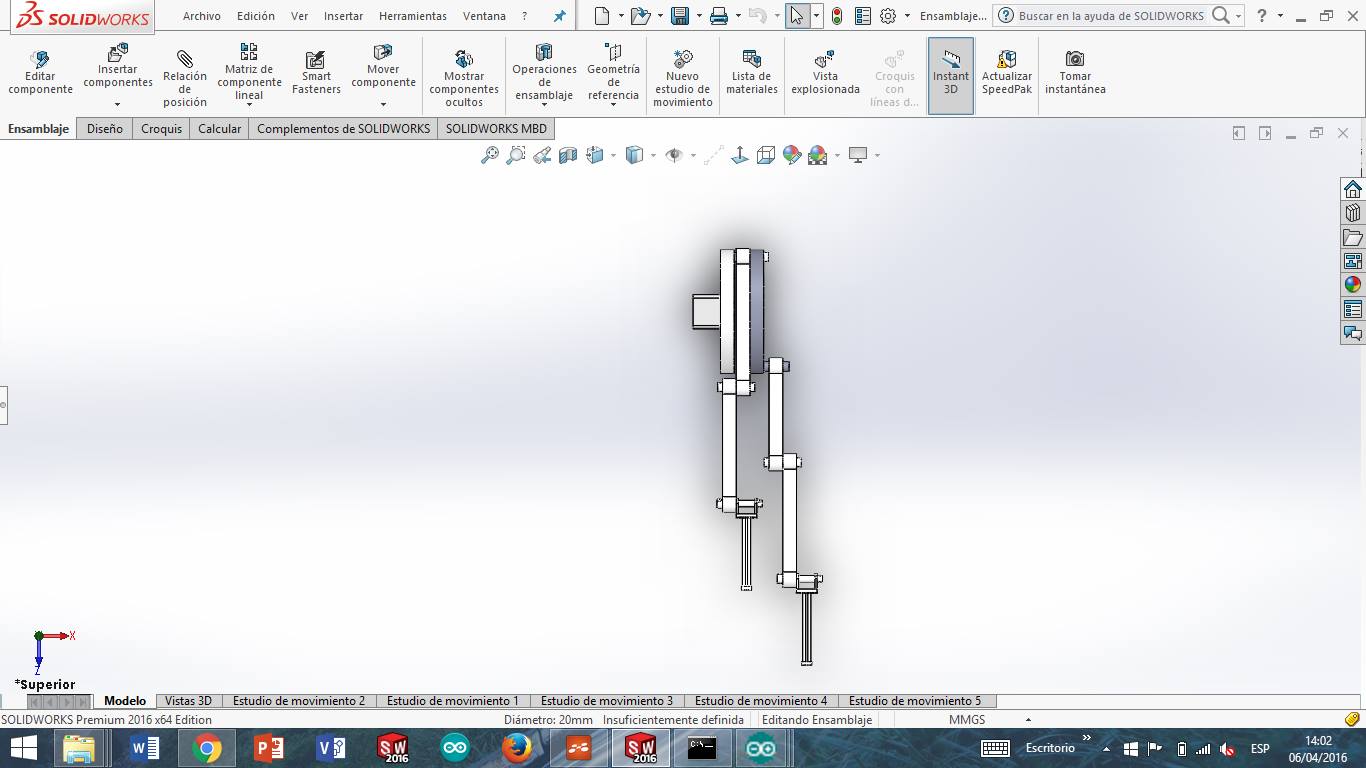Toggle Instant 3D mode
This screenshot has height=768, width=1366.
[951, 76]
